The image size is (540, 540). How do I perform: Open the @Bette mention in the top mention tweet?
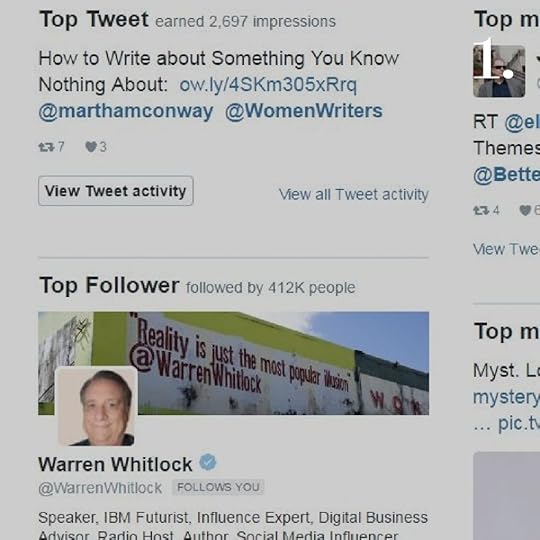pos(507,175)
